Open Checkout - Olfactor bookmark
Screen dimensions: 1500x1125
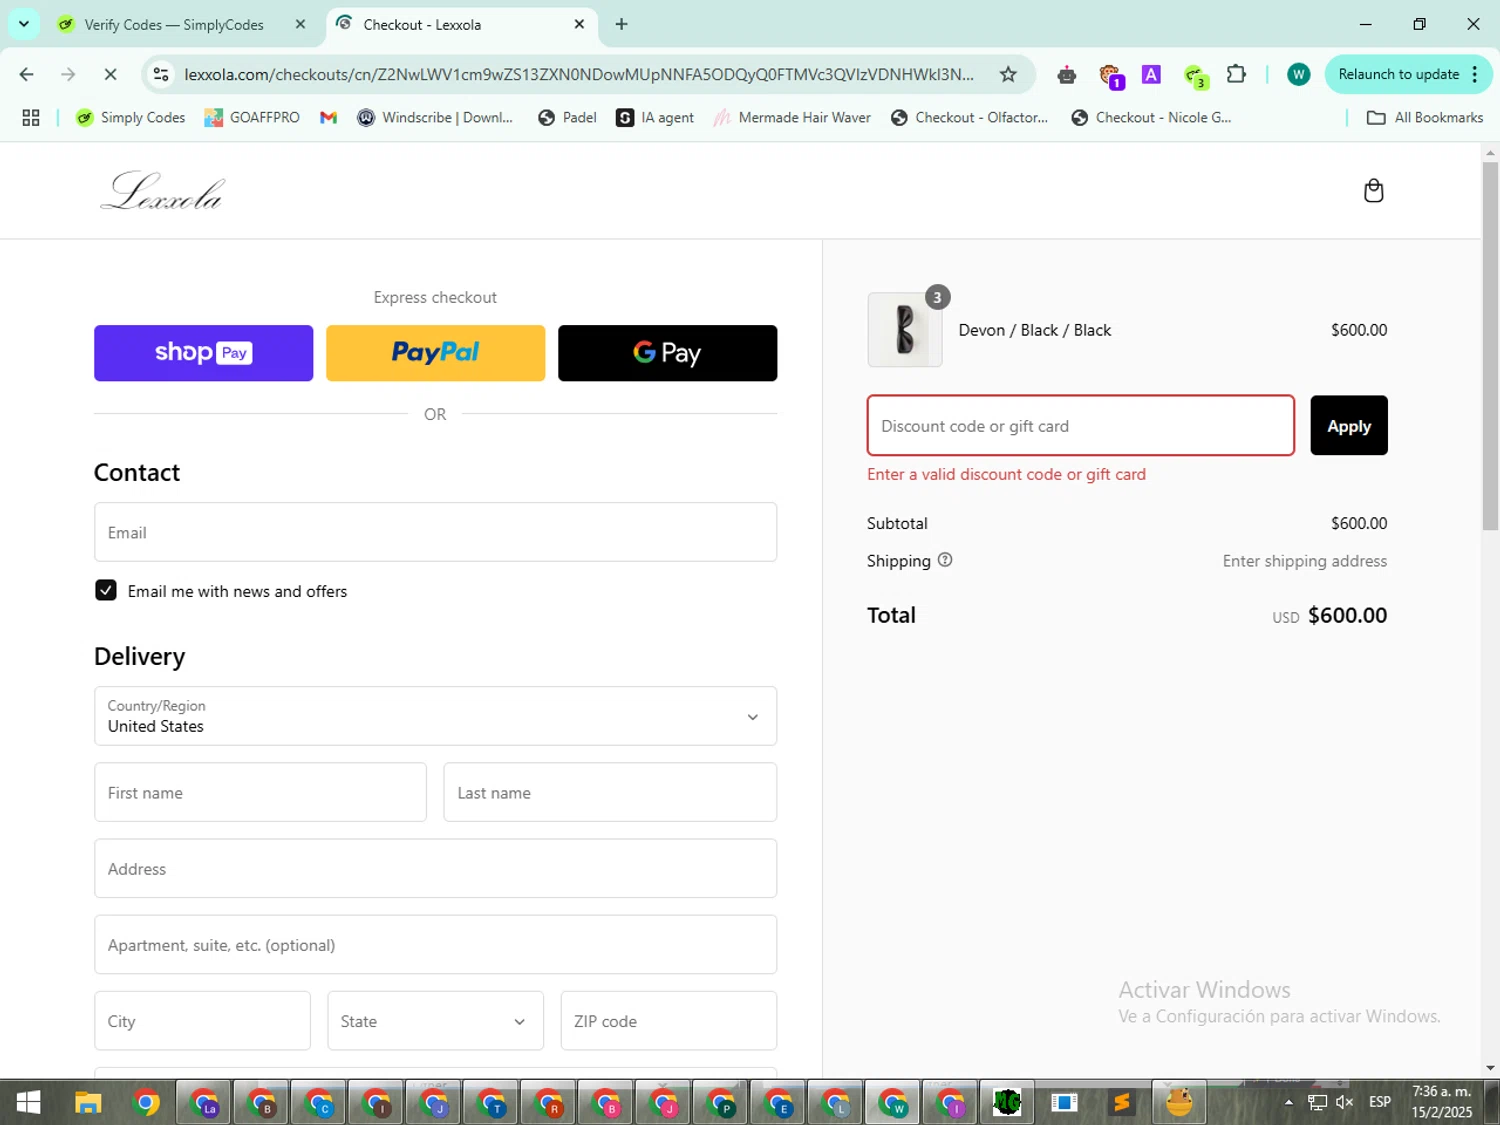pyautogui.click(x=969, y=118)
